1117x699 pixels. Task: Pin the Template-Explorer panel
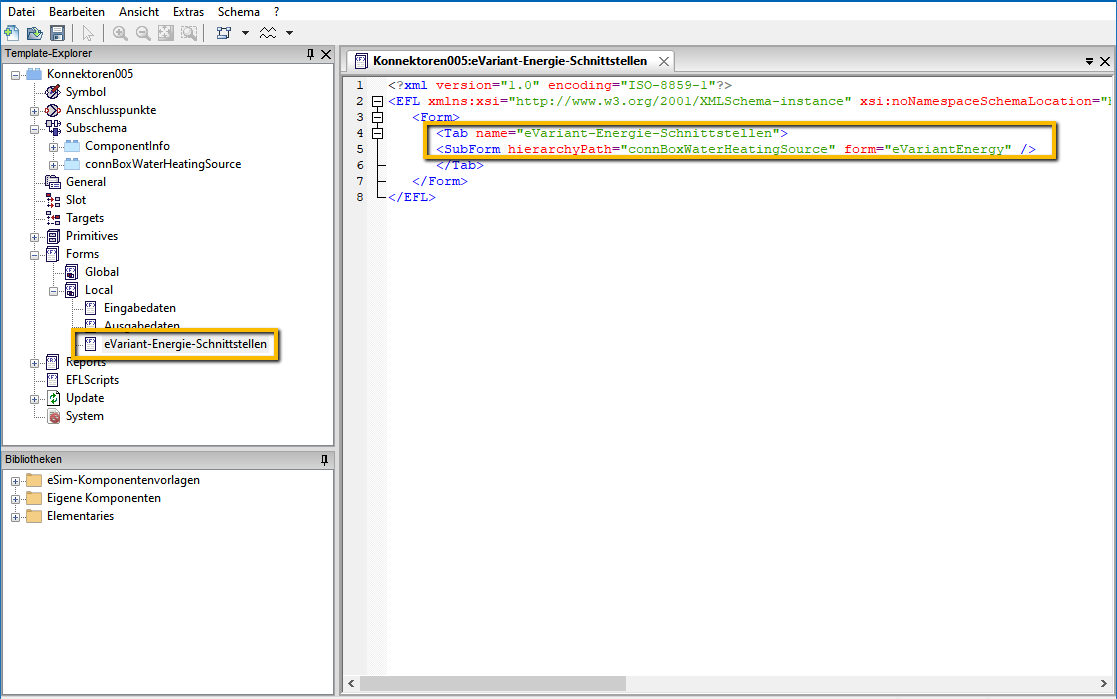click(x=310, y=54)
